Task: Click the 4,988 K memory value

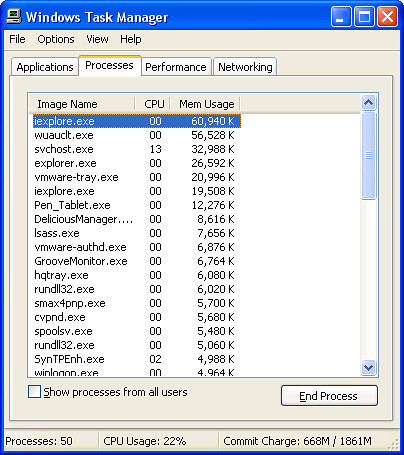Action: 216,359
